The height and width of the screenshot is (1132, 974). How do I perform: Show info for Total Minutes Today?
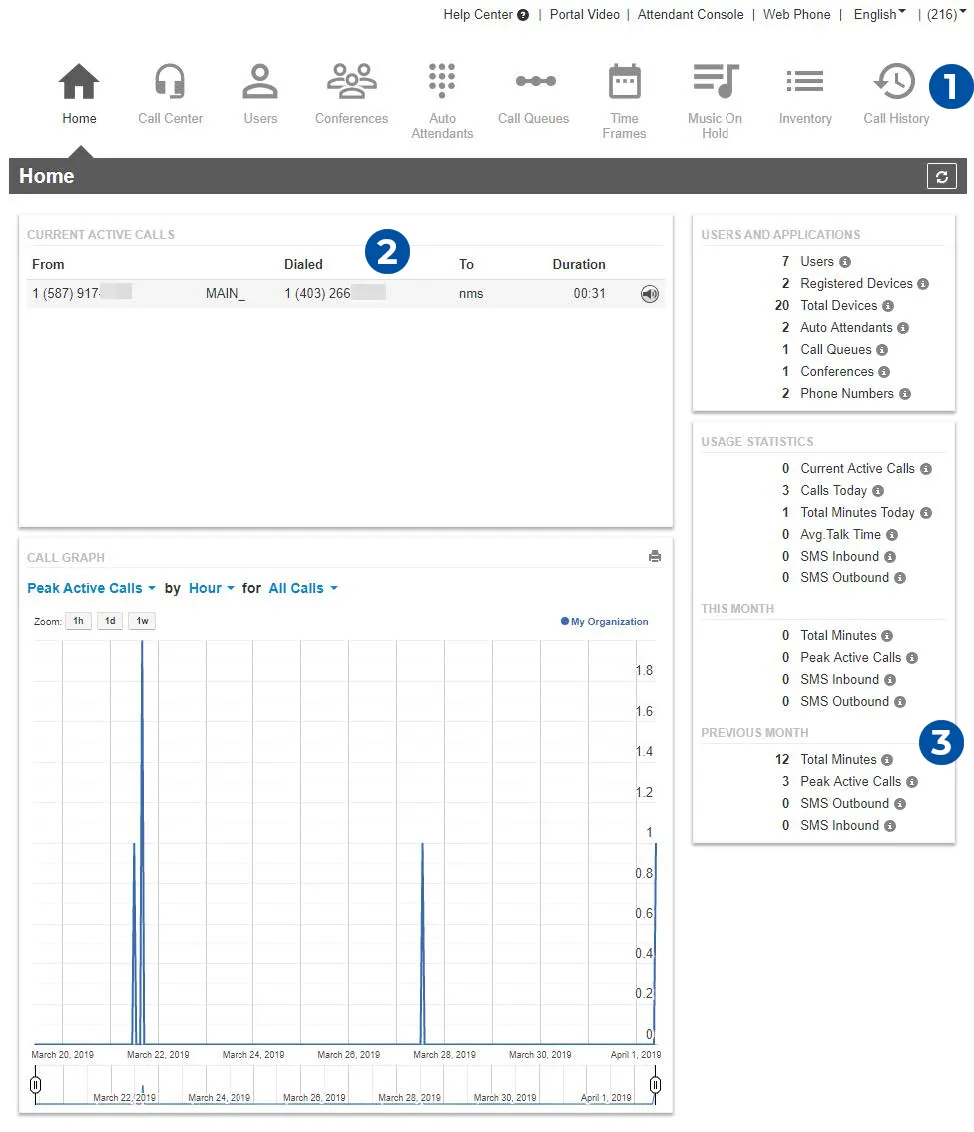coord(926,513)
